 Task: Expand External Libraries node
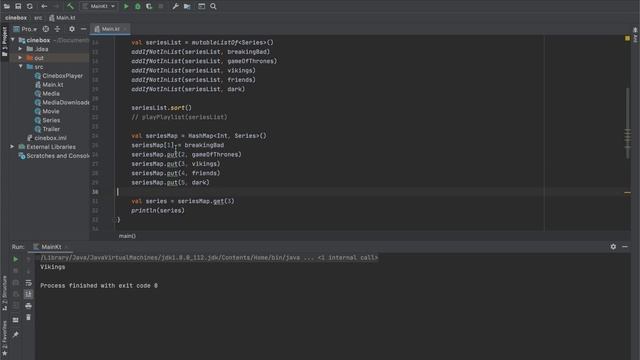[x=12, y=147]
